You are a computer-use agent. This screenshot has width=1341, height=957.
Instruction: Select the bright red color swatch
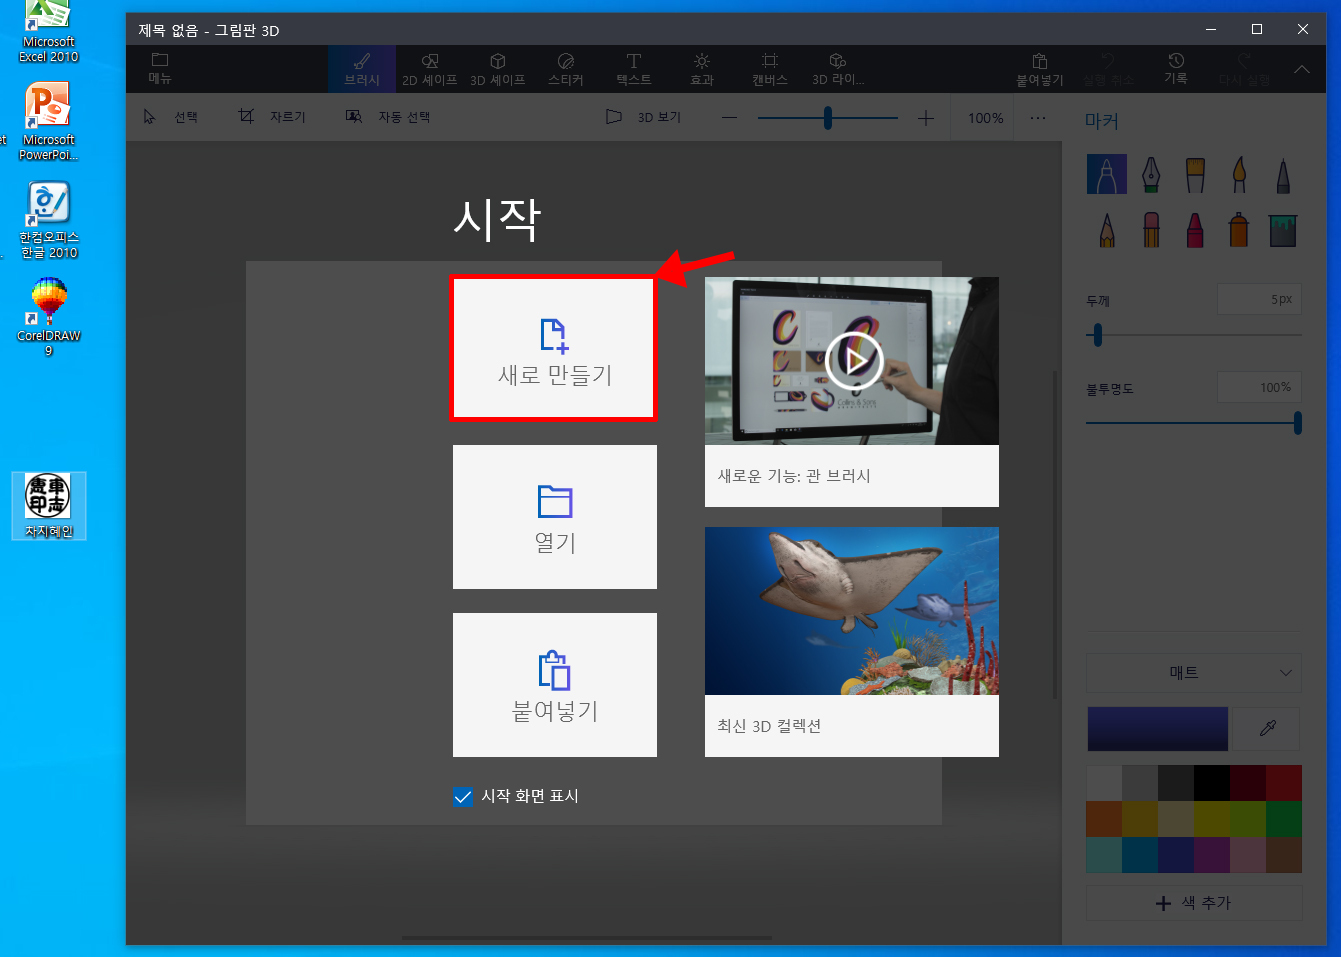(1283, 783)
